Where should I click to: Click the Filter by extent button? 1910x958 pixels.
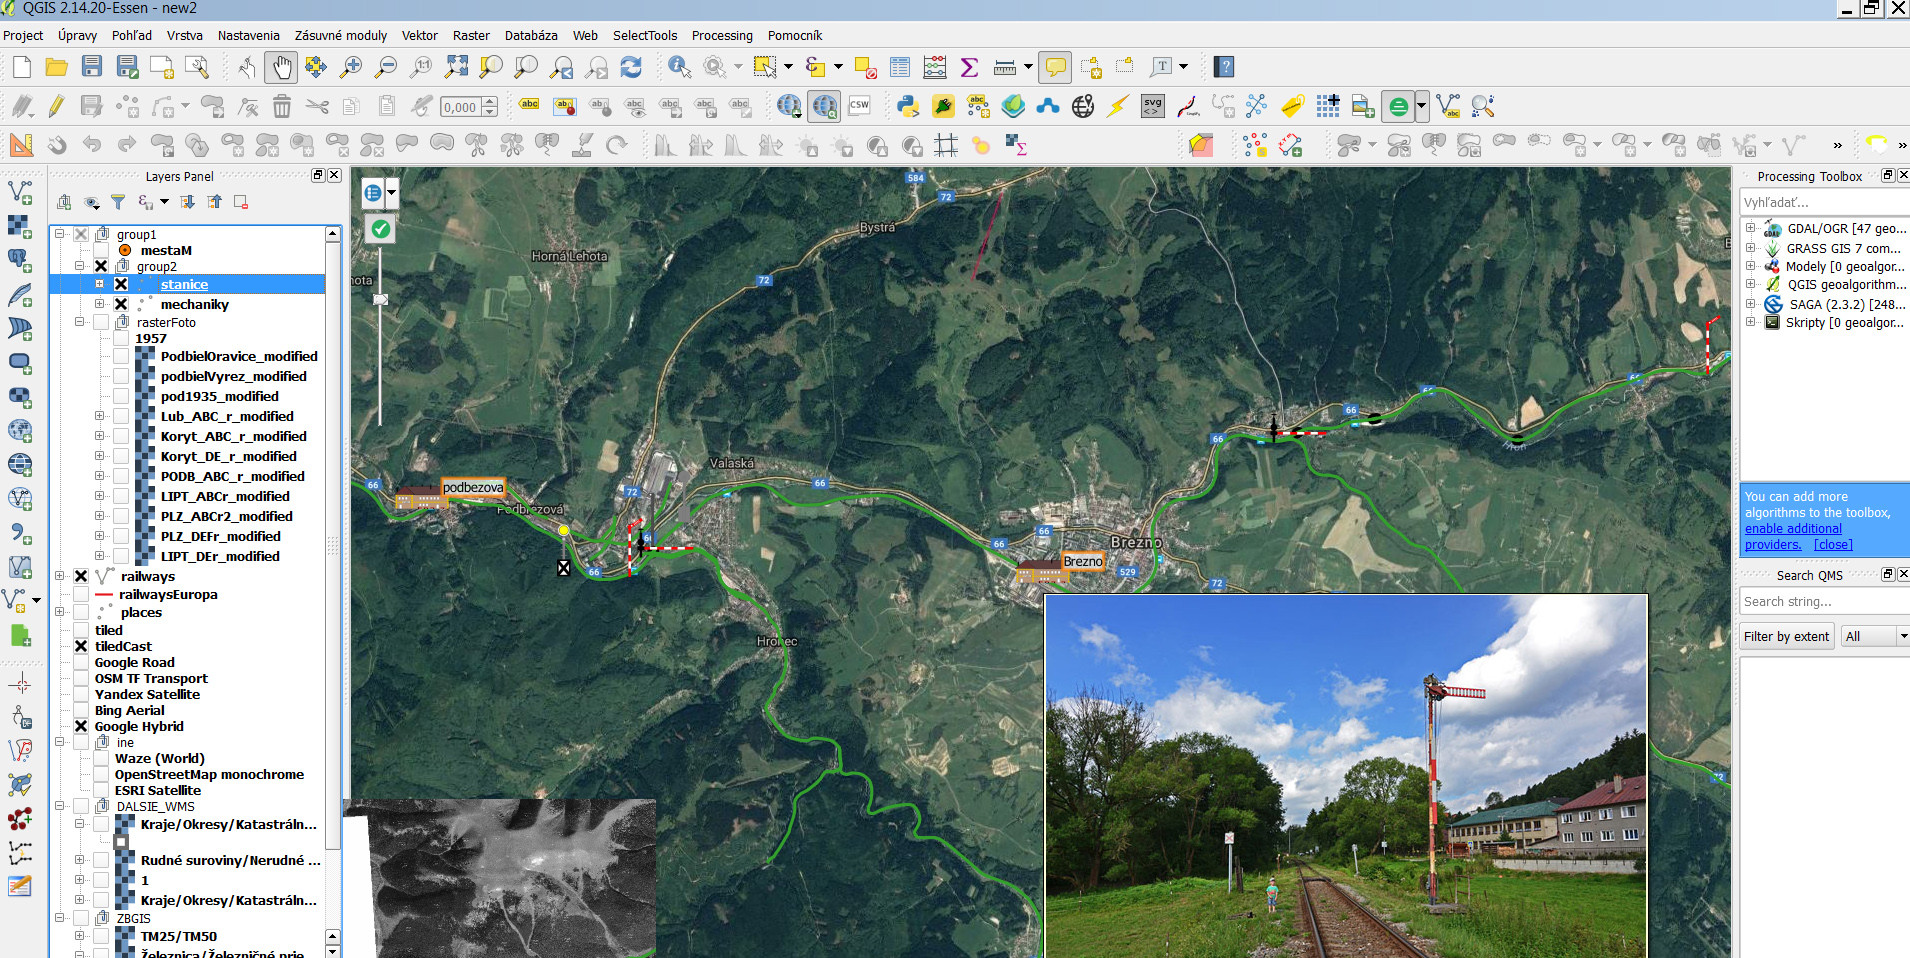(1786, 637)
